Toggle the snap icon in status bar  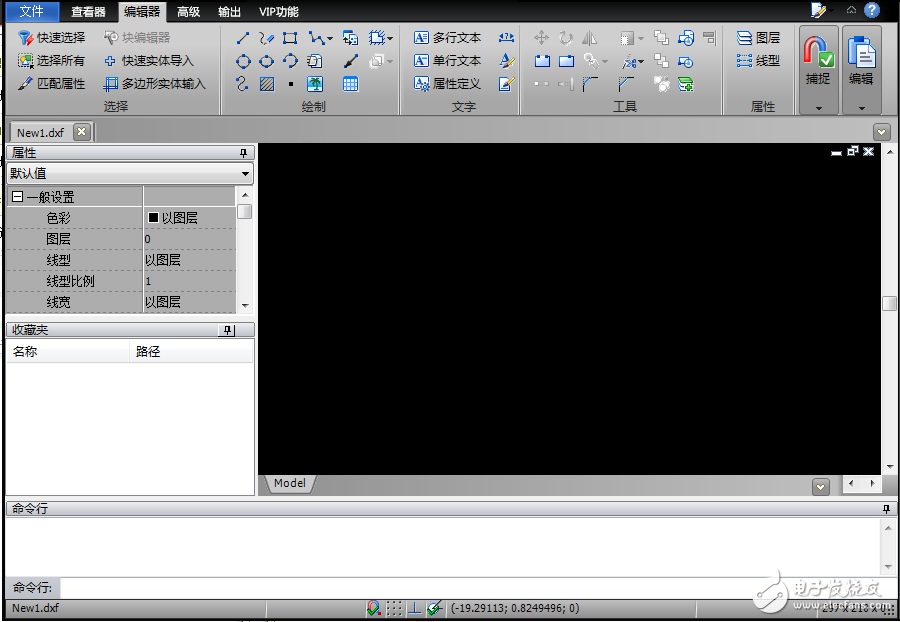[x=373, y=608]
